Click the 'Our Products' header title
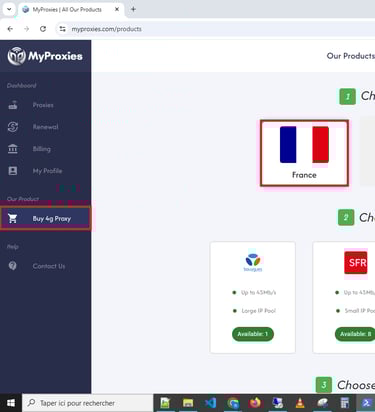 coord(351,56)
